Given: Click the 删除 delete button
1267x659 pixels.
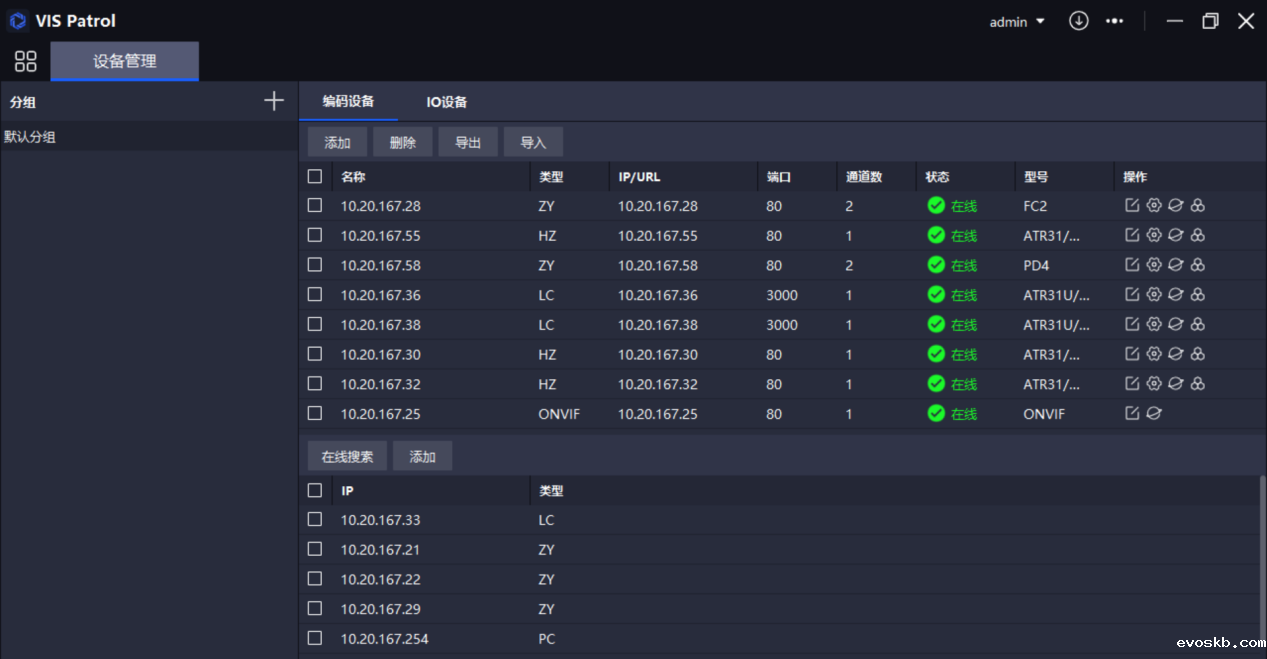Looking at the screenshot, I should click(x=403, y=142).
